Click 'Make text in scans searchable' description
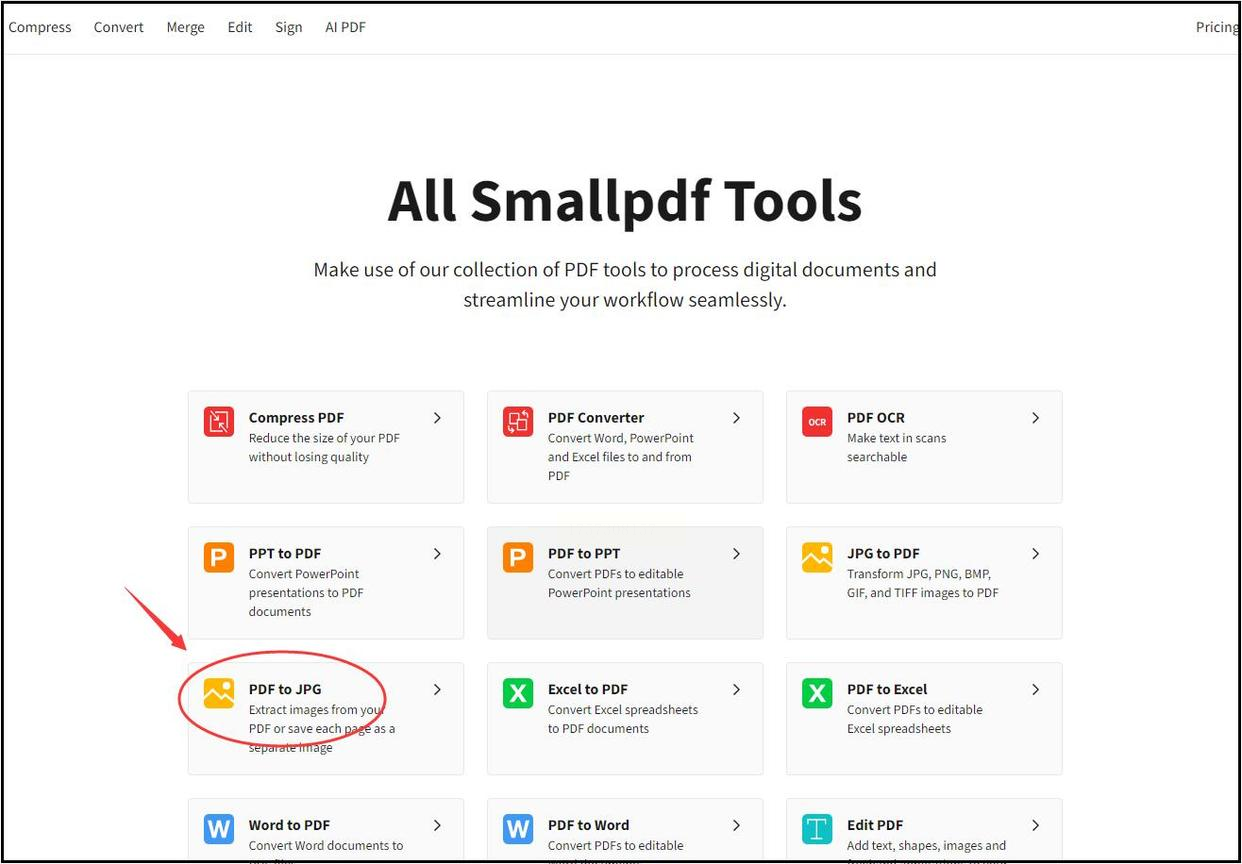The height and width of the screenshot is (864, 1242). (896, 448)
